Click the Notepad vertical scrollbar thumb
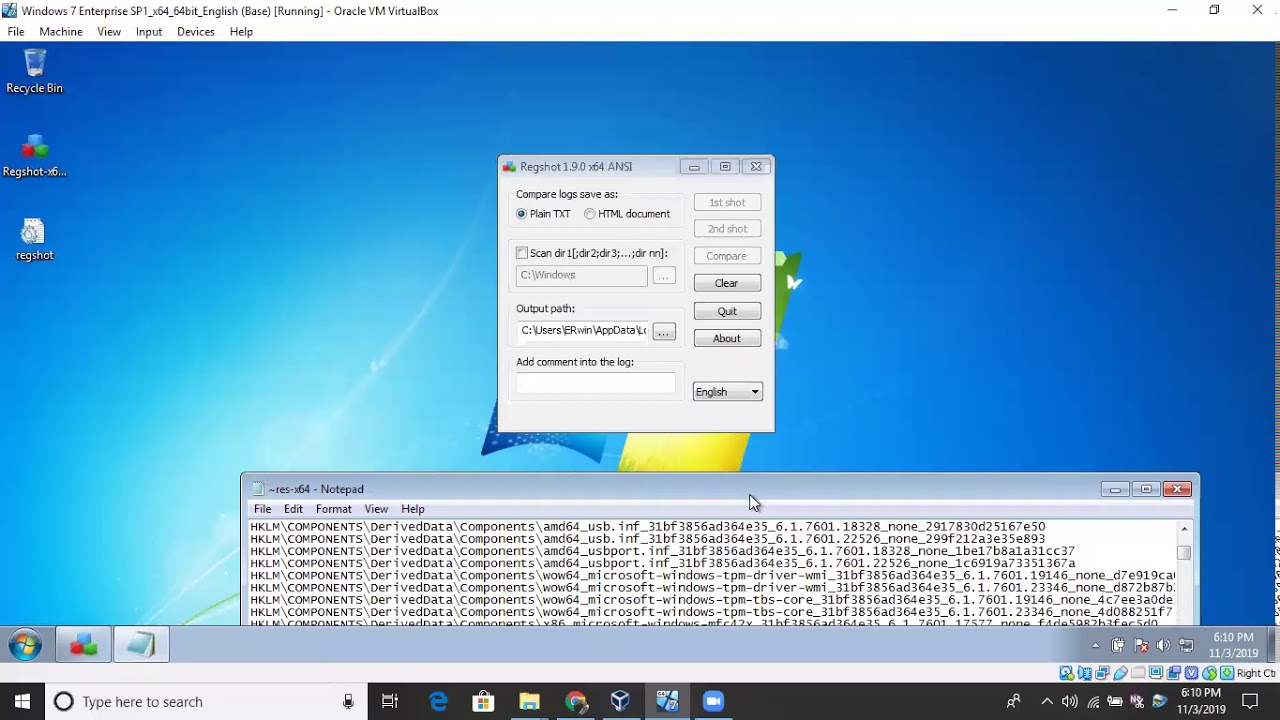This screenshot has width=1280, height=720. [1184, 552]
